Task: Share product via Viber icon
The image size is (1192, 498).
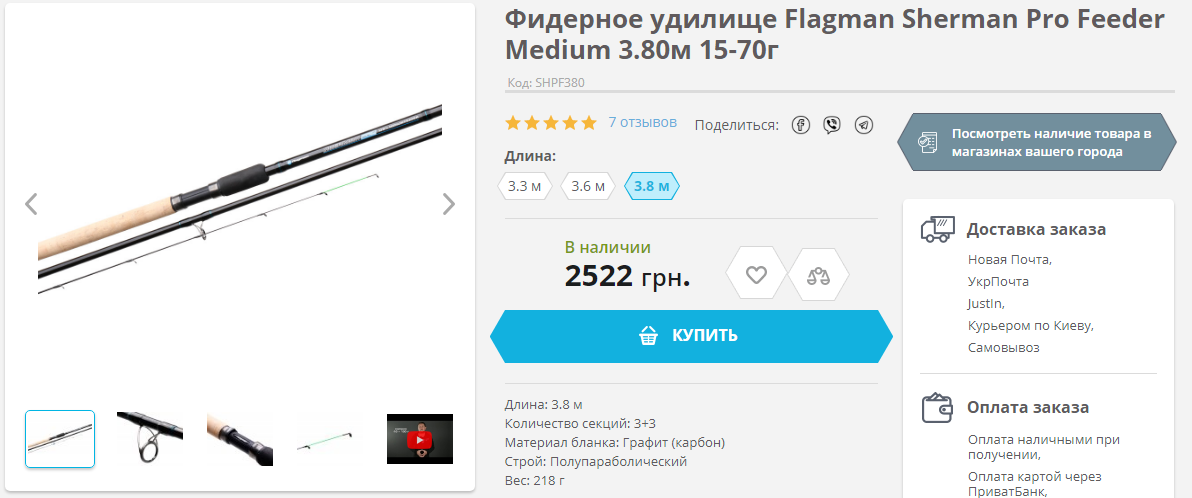Action: [x=832, y=125]
